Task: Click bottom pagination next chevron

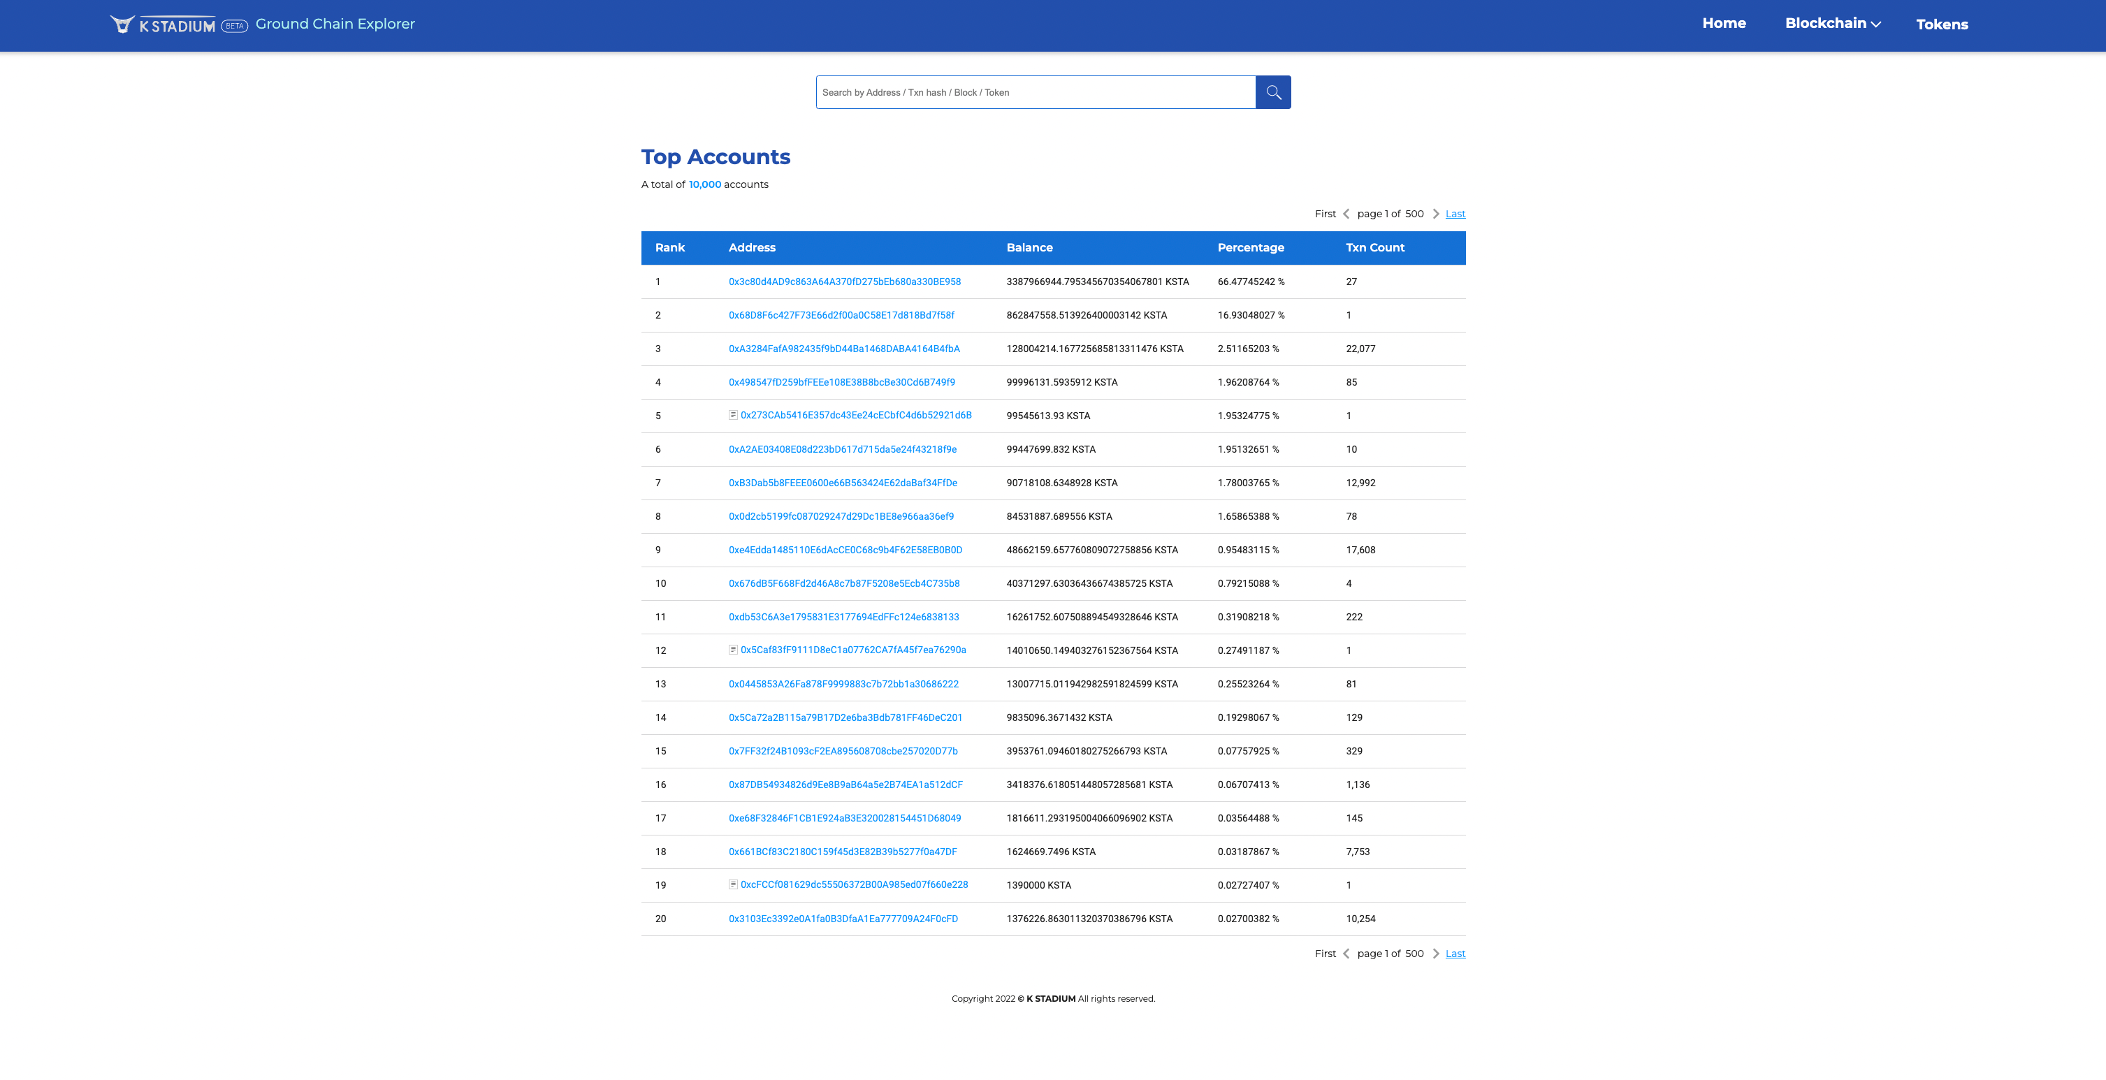Action: click(x=1436, y=954)
